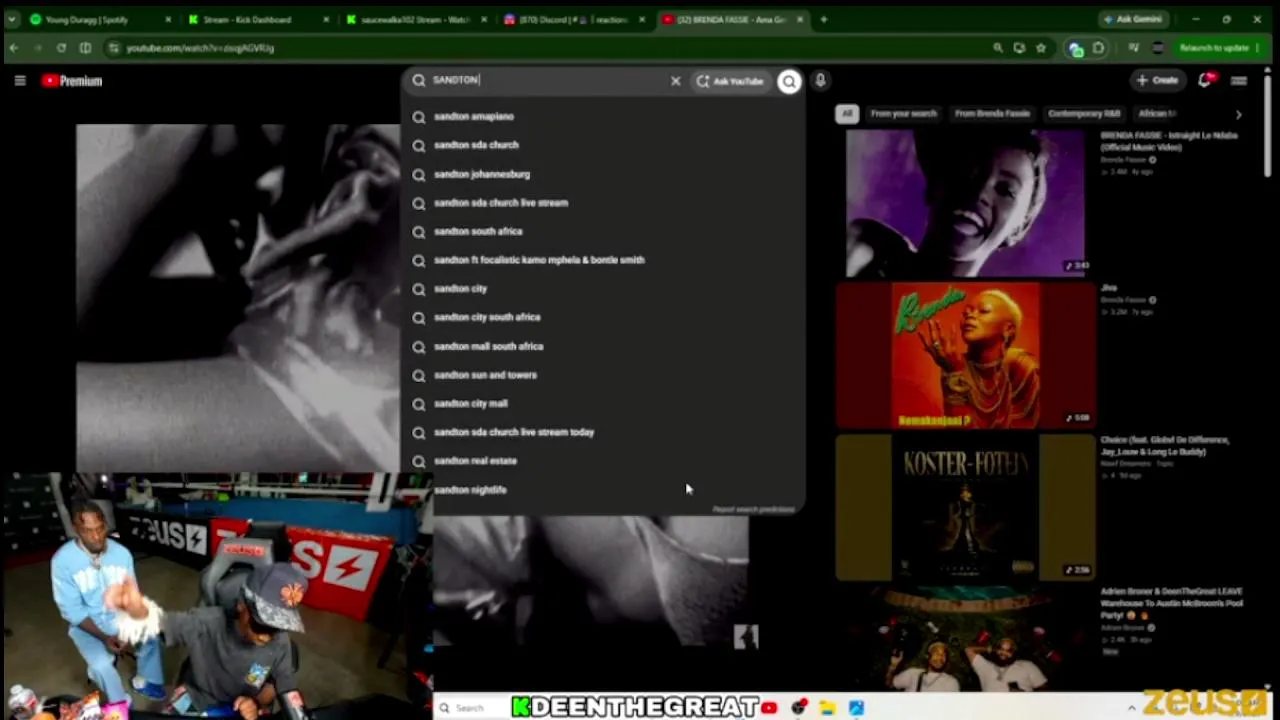Image resolution: width=1280 pixels, height=720 pixels.
Task: Open the YouTube guide hamburger menu
Action: point(20,81)
